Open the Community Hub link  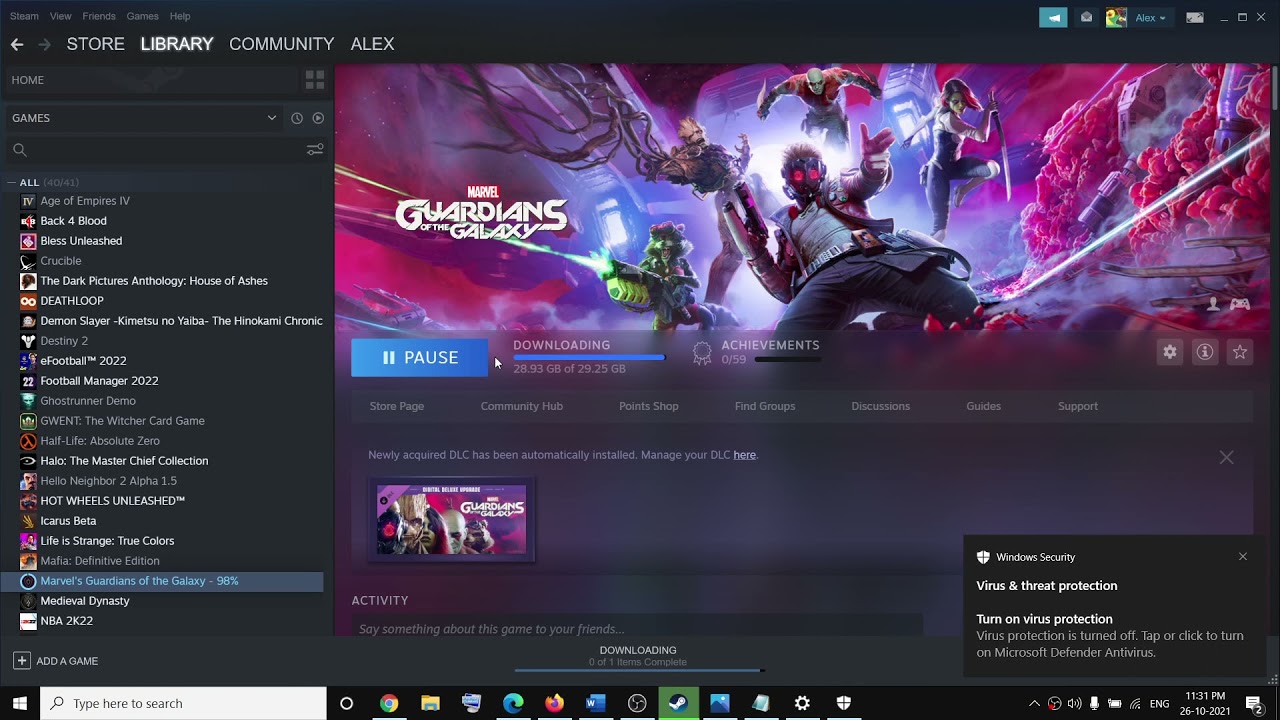coord(522,406)
